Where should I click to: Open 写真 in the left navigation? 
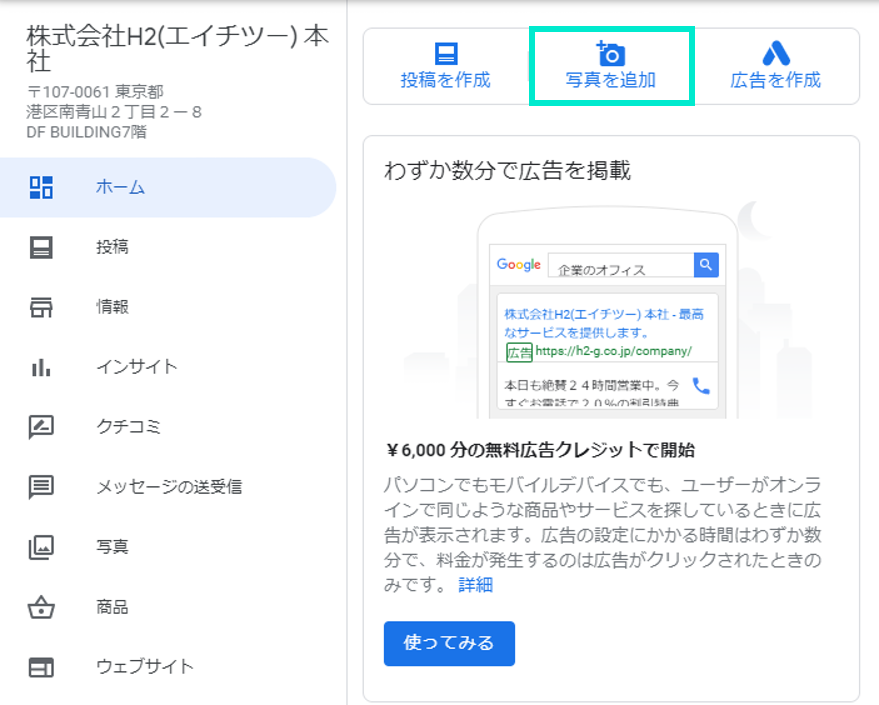click(112, 547)
